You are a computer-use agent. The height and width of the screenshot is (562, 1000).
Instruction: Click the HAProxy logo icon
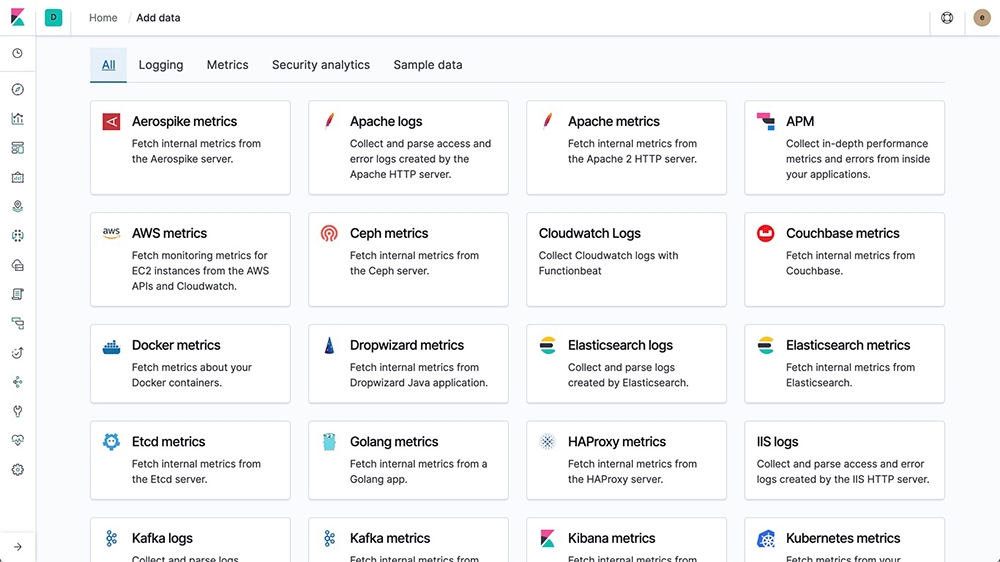[547, 441]
